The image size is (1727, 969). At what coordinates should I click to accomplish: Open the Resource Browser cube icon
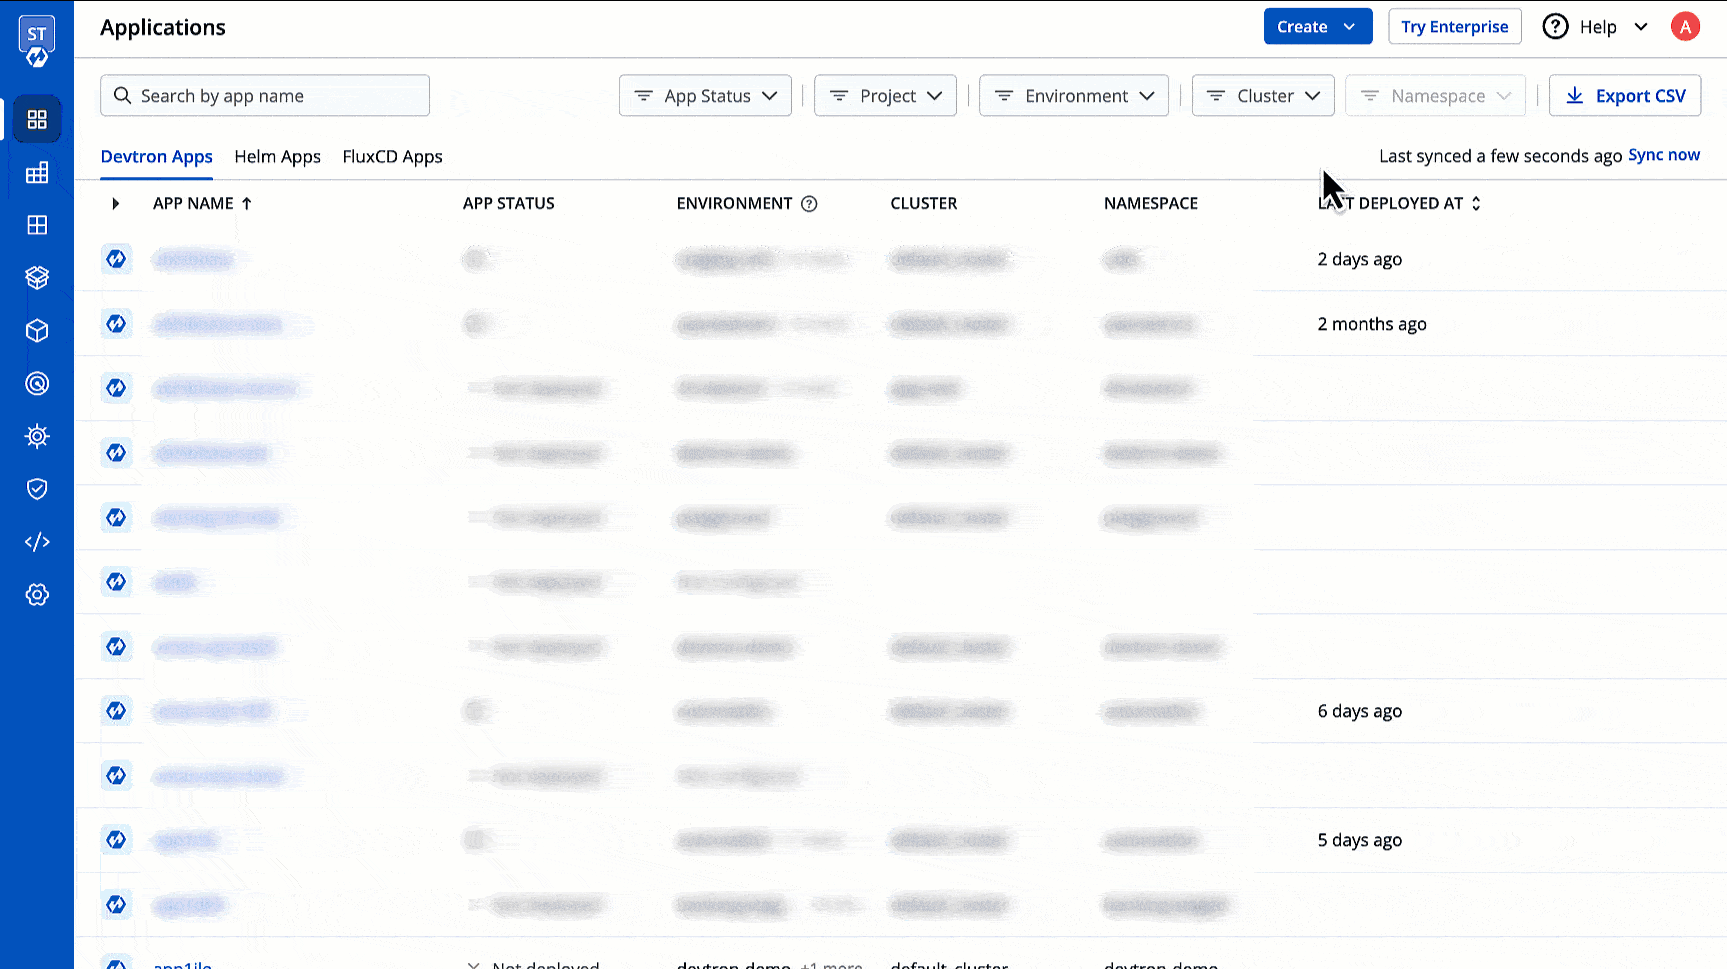[37, 330]
